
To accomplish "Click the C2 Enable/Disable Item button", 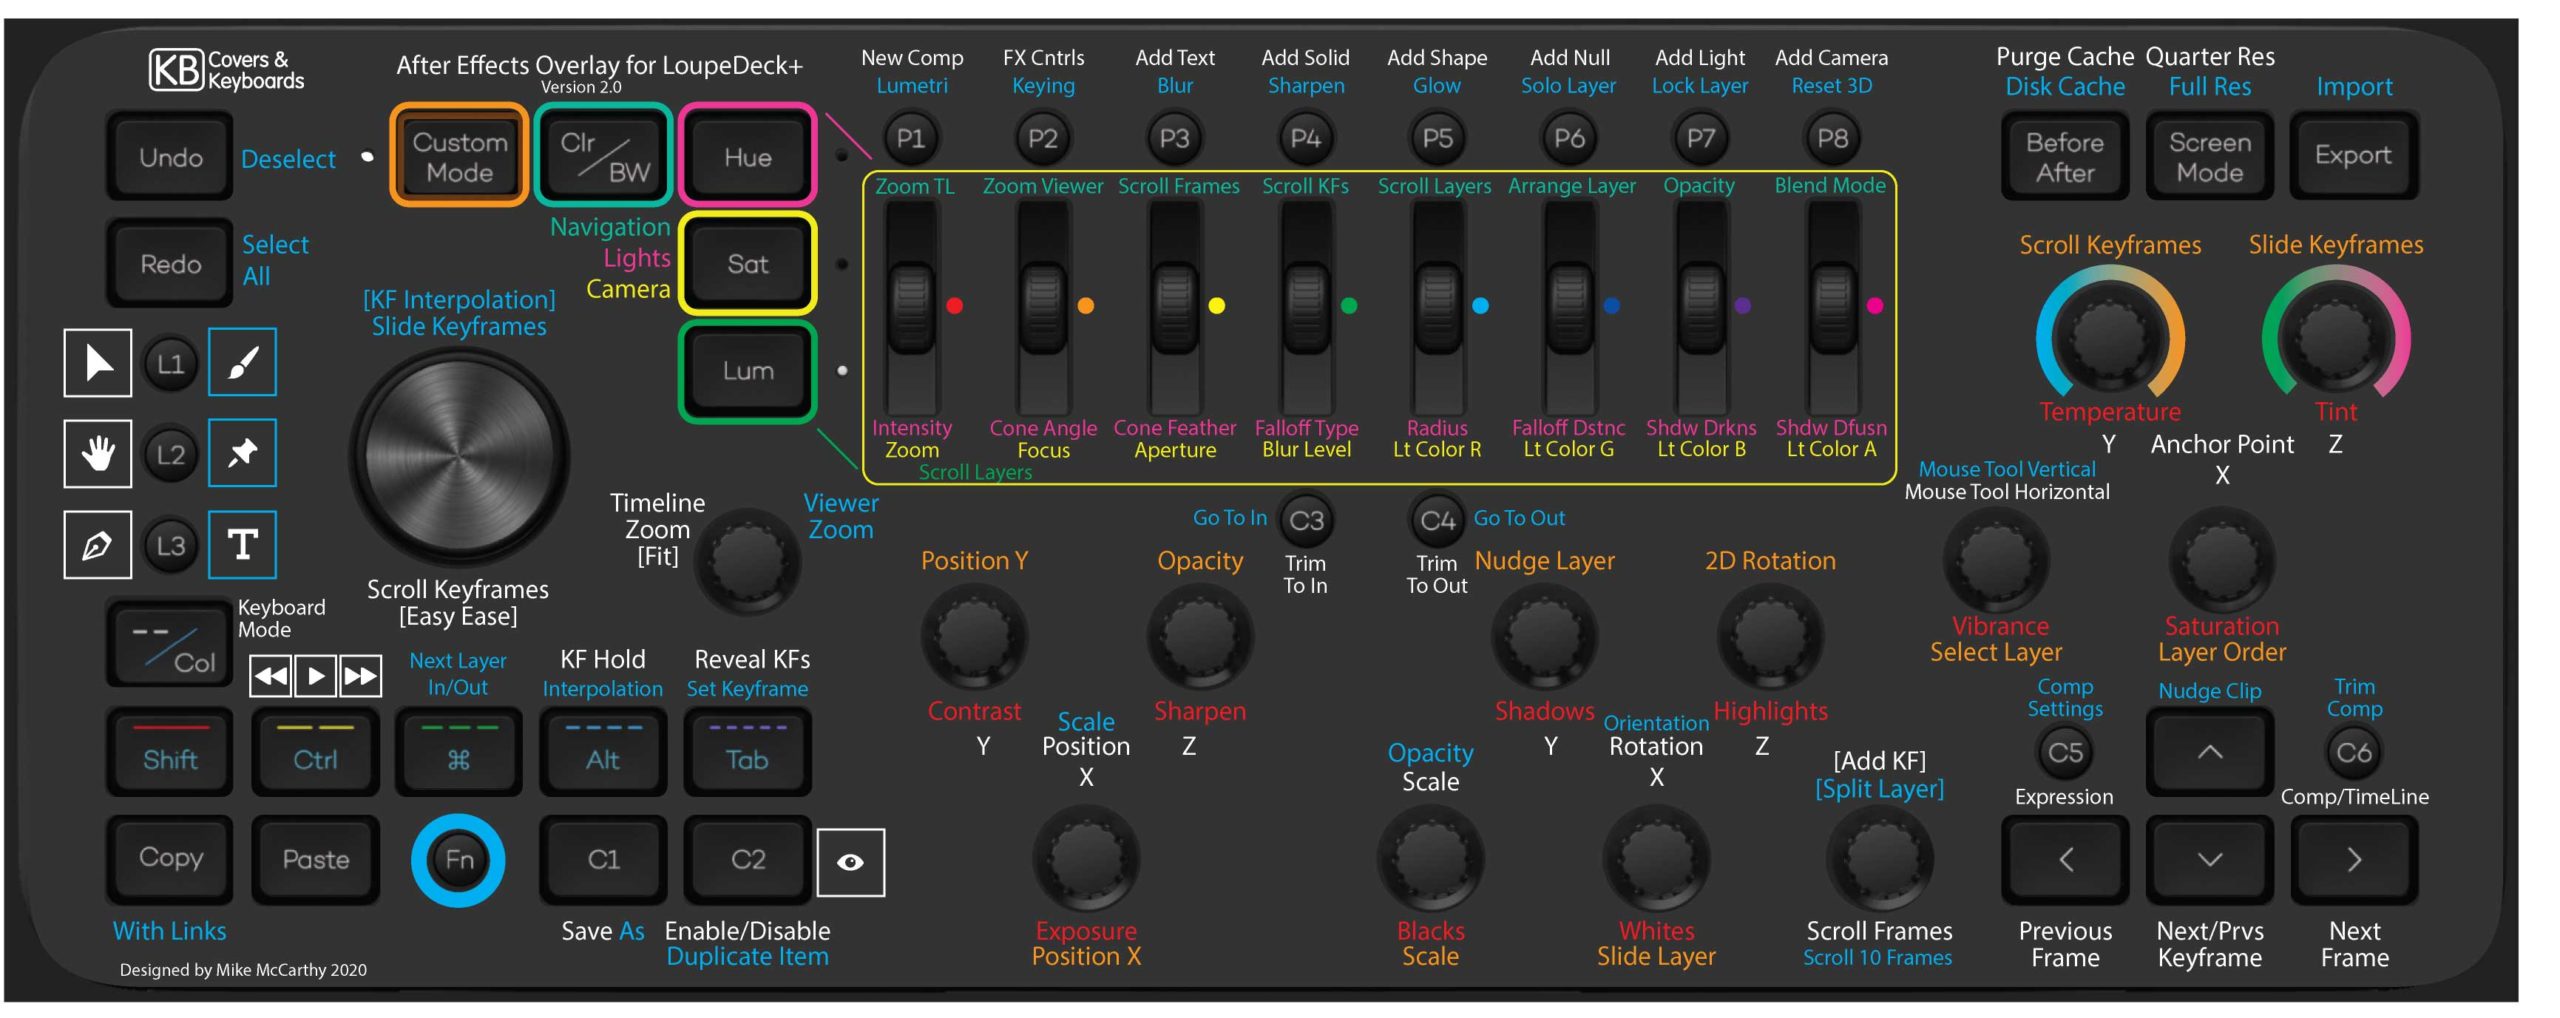I will [x=747, y=859].
